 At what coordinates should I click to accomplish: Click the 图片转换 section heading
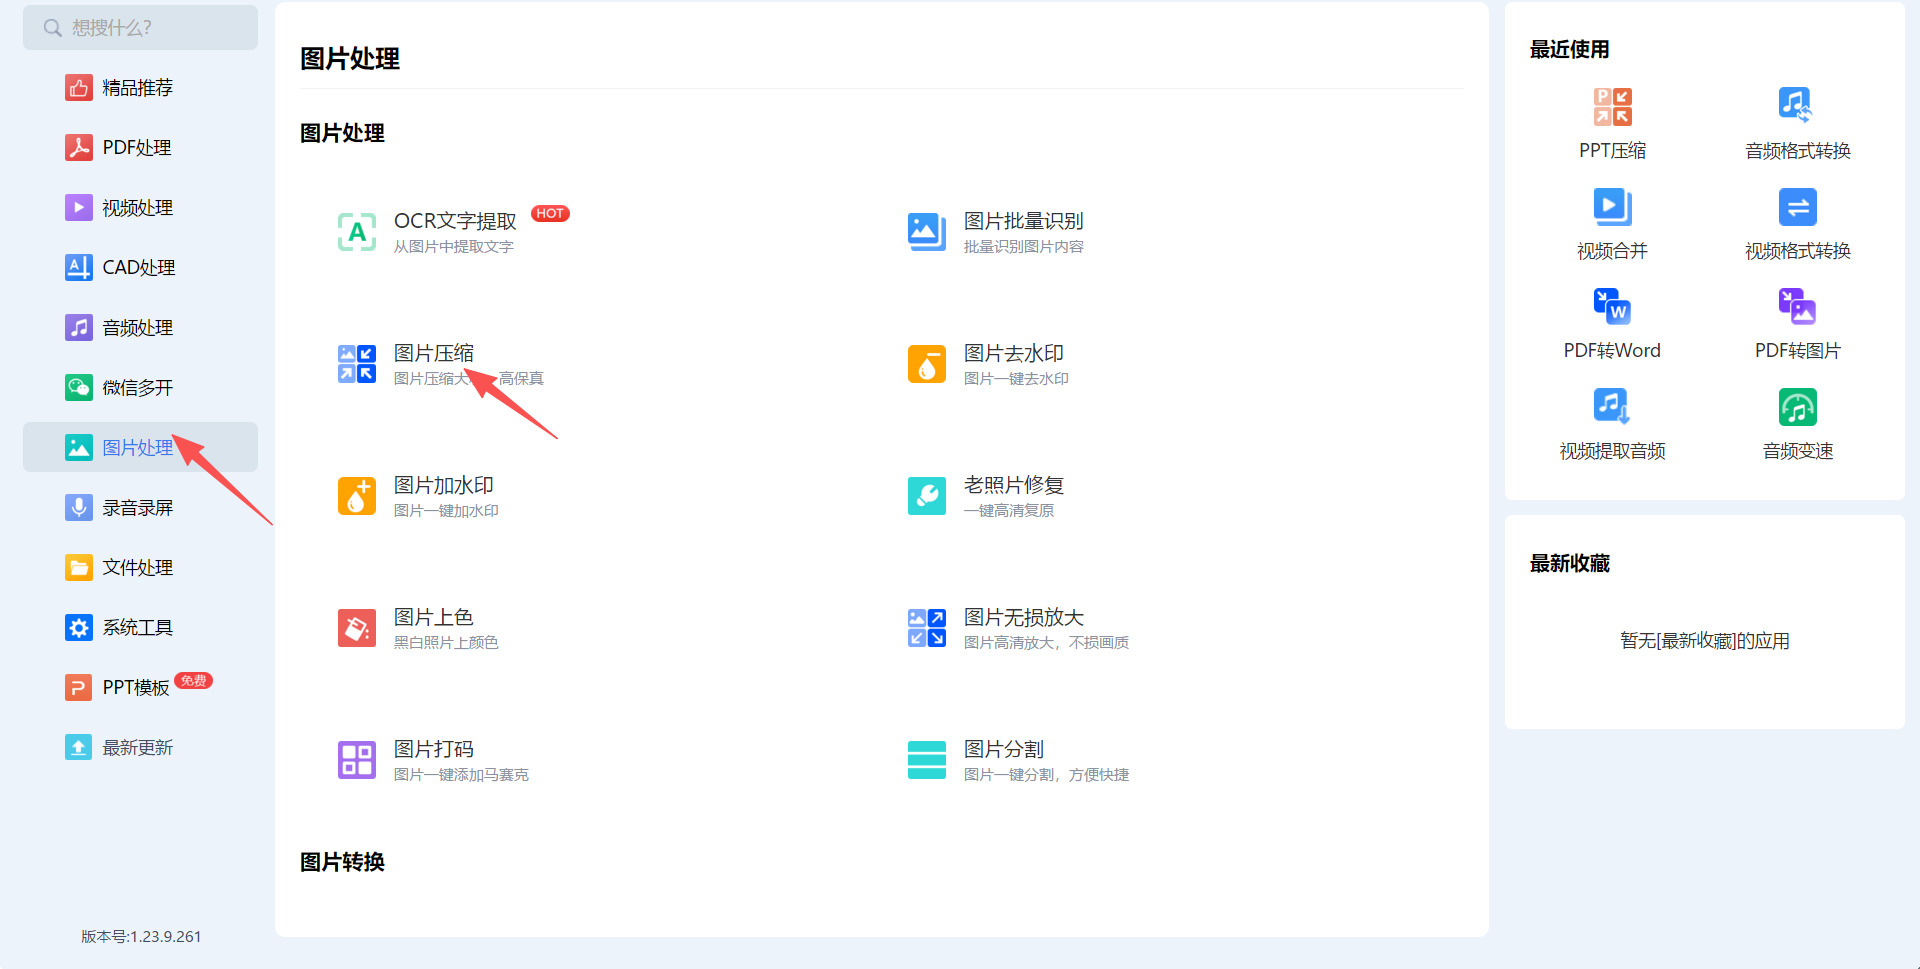coord(343,862)
